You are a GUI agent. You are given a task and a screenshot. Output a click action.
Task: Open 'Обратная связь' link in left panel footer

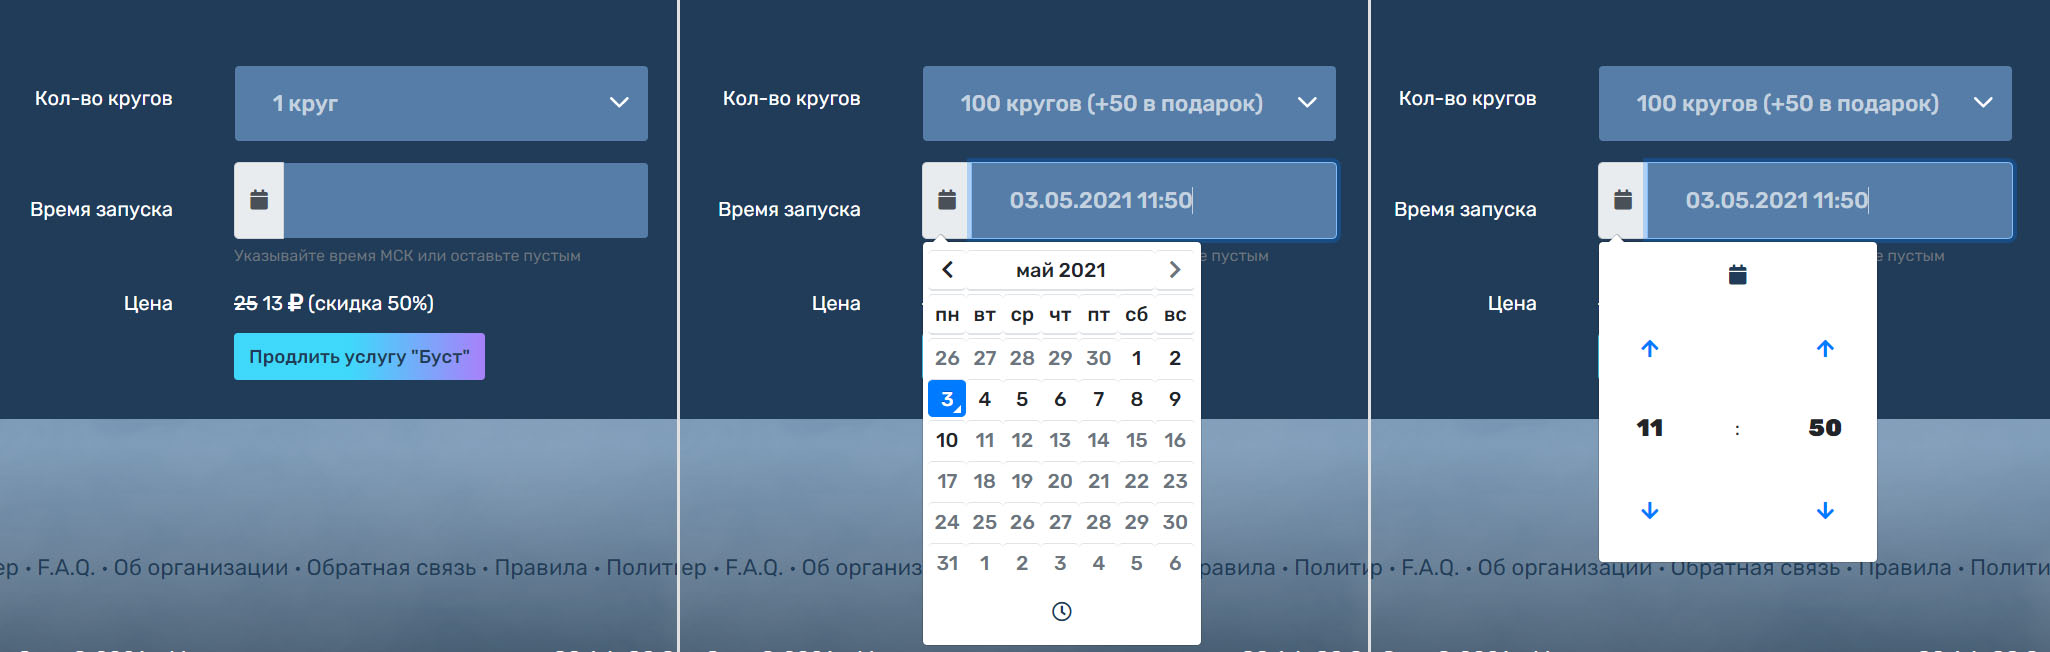(x=391, y=568)
